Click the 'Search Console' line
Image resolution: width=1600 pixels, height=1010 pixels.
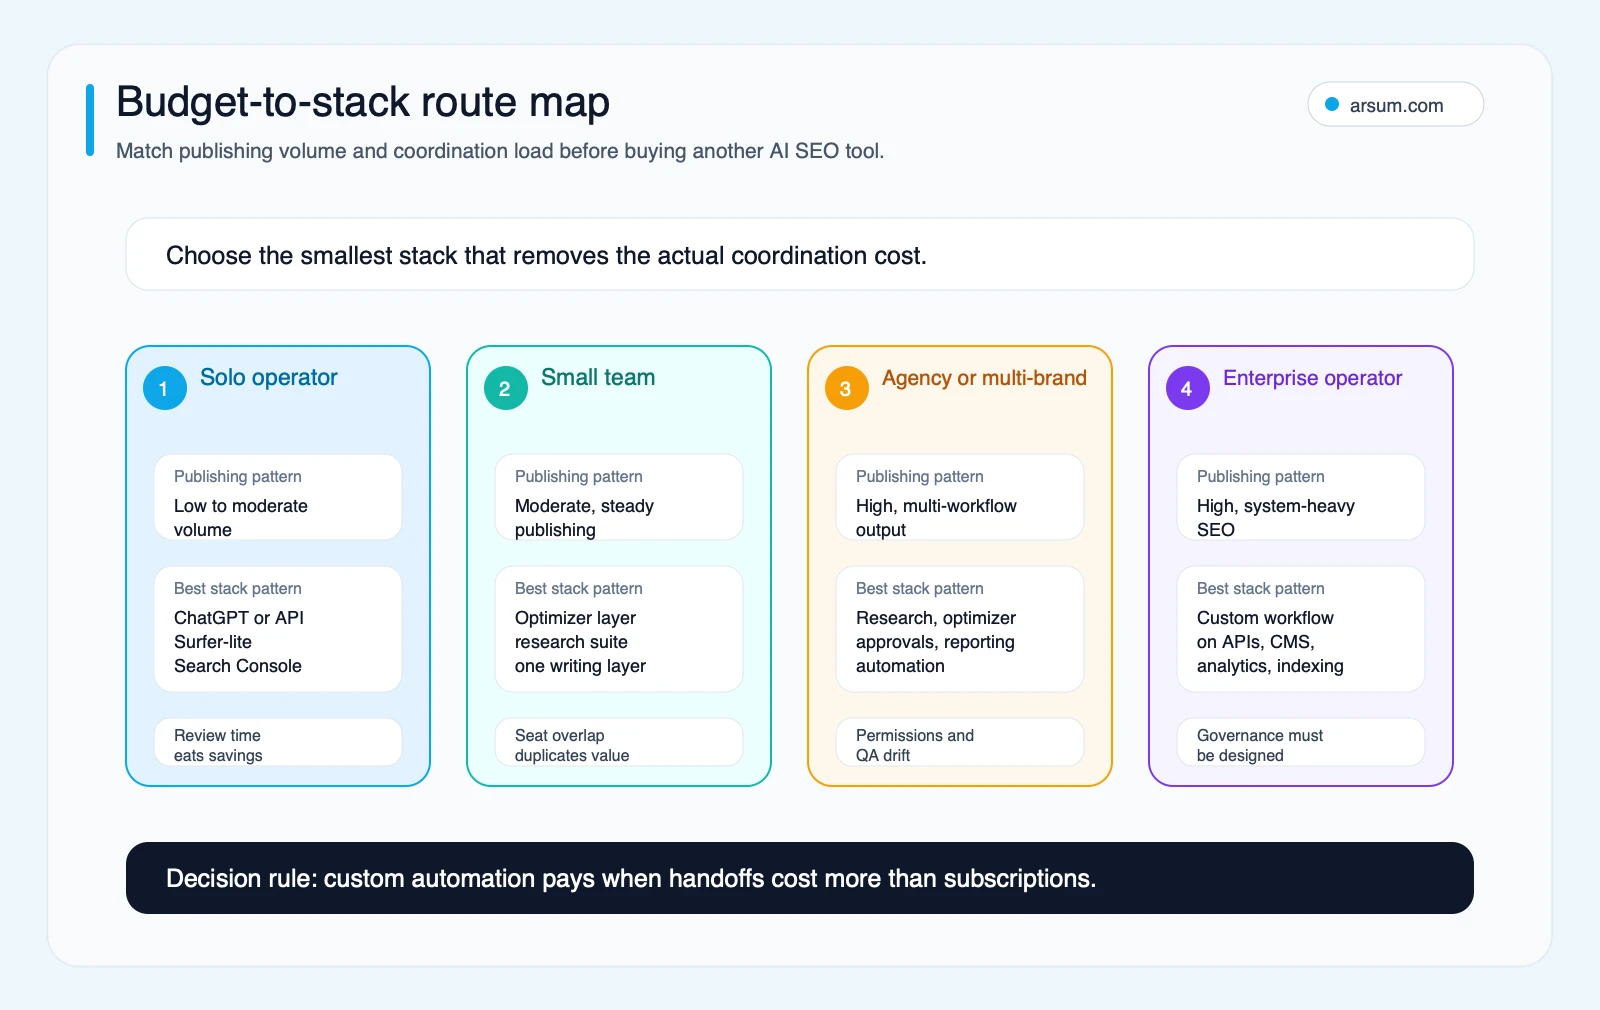tap(238, 666)
